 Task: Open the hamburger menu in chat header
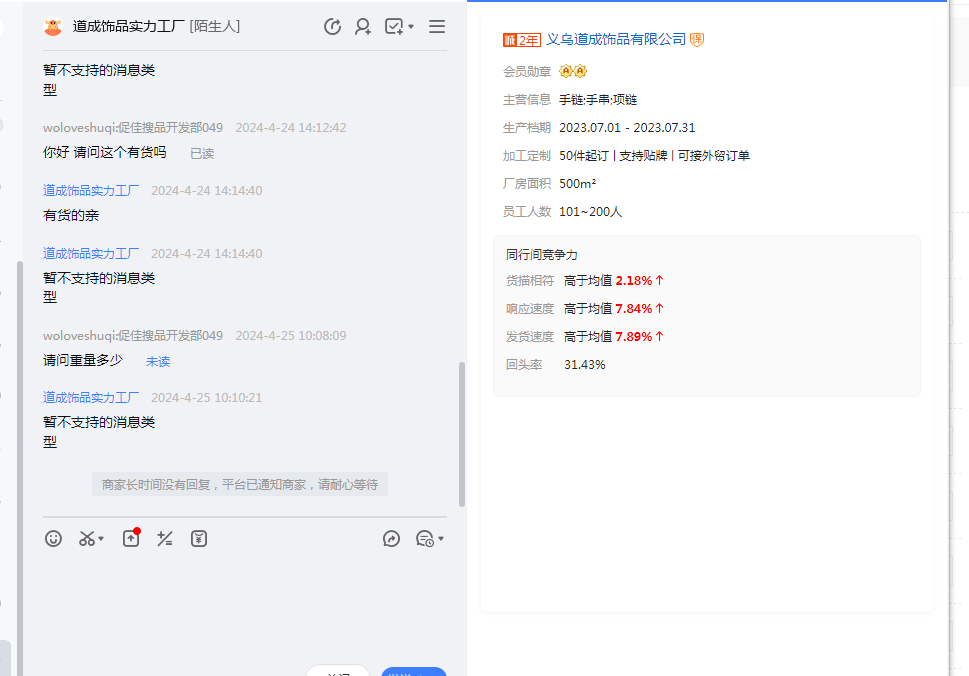pyautogui.click(x=437, y=27)
